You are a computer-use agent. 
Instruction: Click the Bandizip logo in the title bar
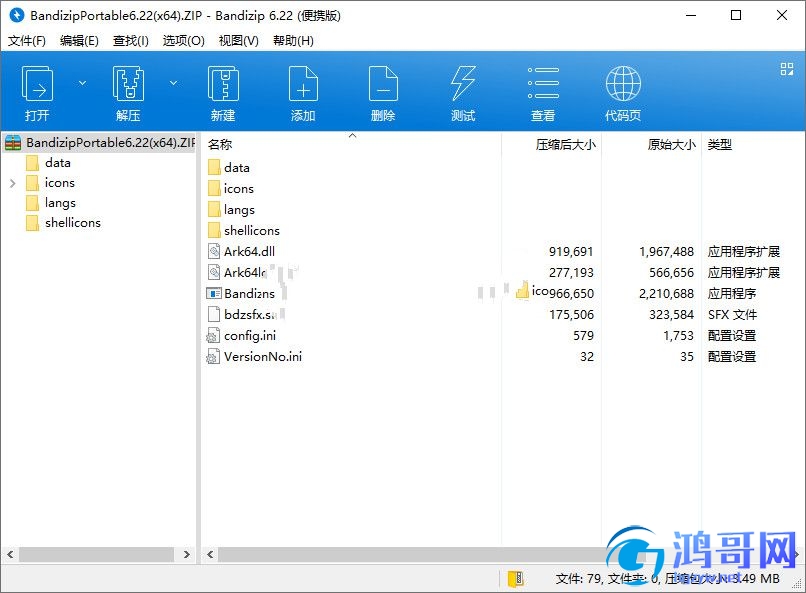point(16,15)
